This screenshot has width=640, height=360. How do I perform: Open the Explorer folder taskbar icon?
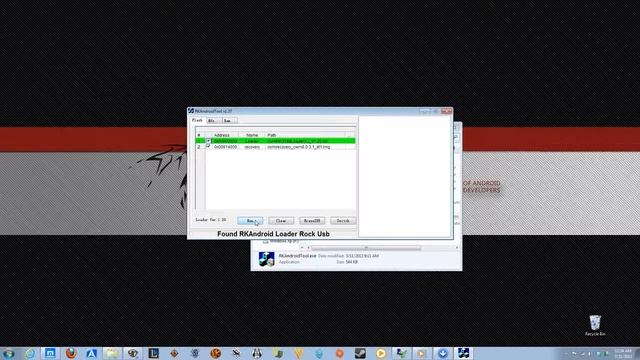coord(112,353)
